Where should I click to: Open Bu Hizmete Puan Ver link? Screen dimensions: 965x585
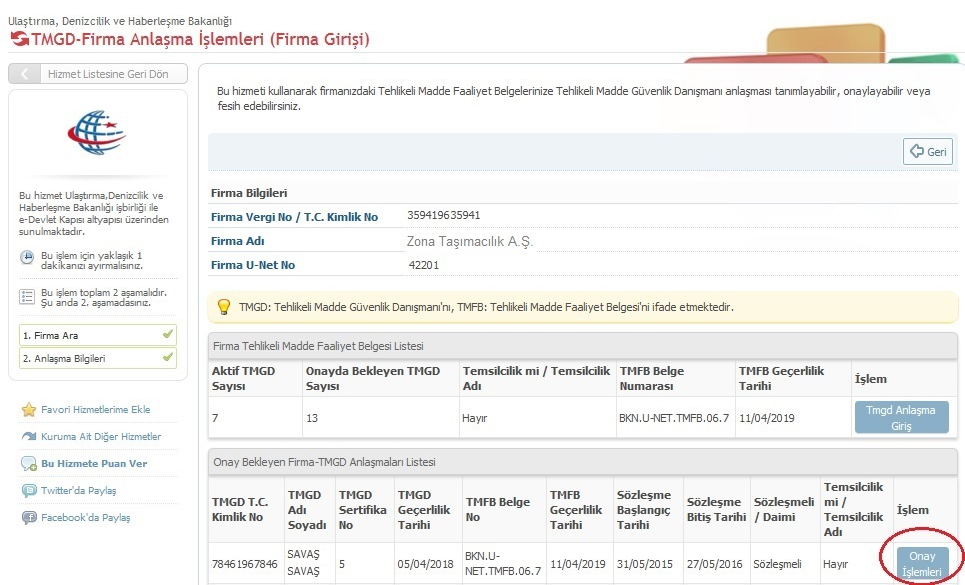click(94, 464)
